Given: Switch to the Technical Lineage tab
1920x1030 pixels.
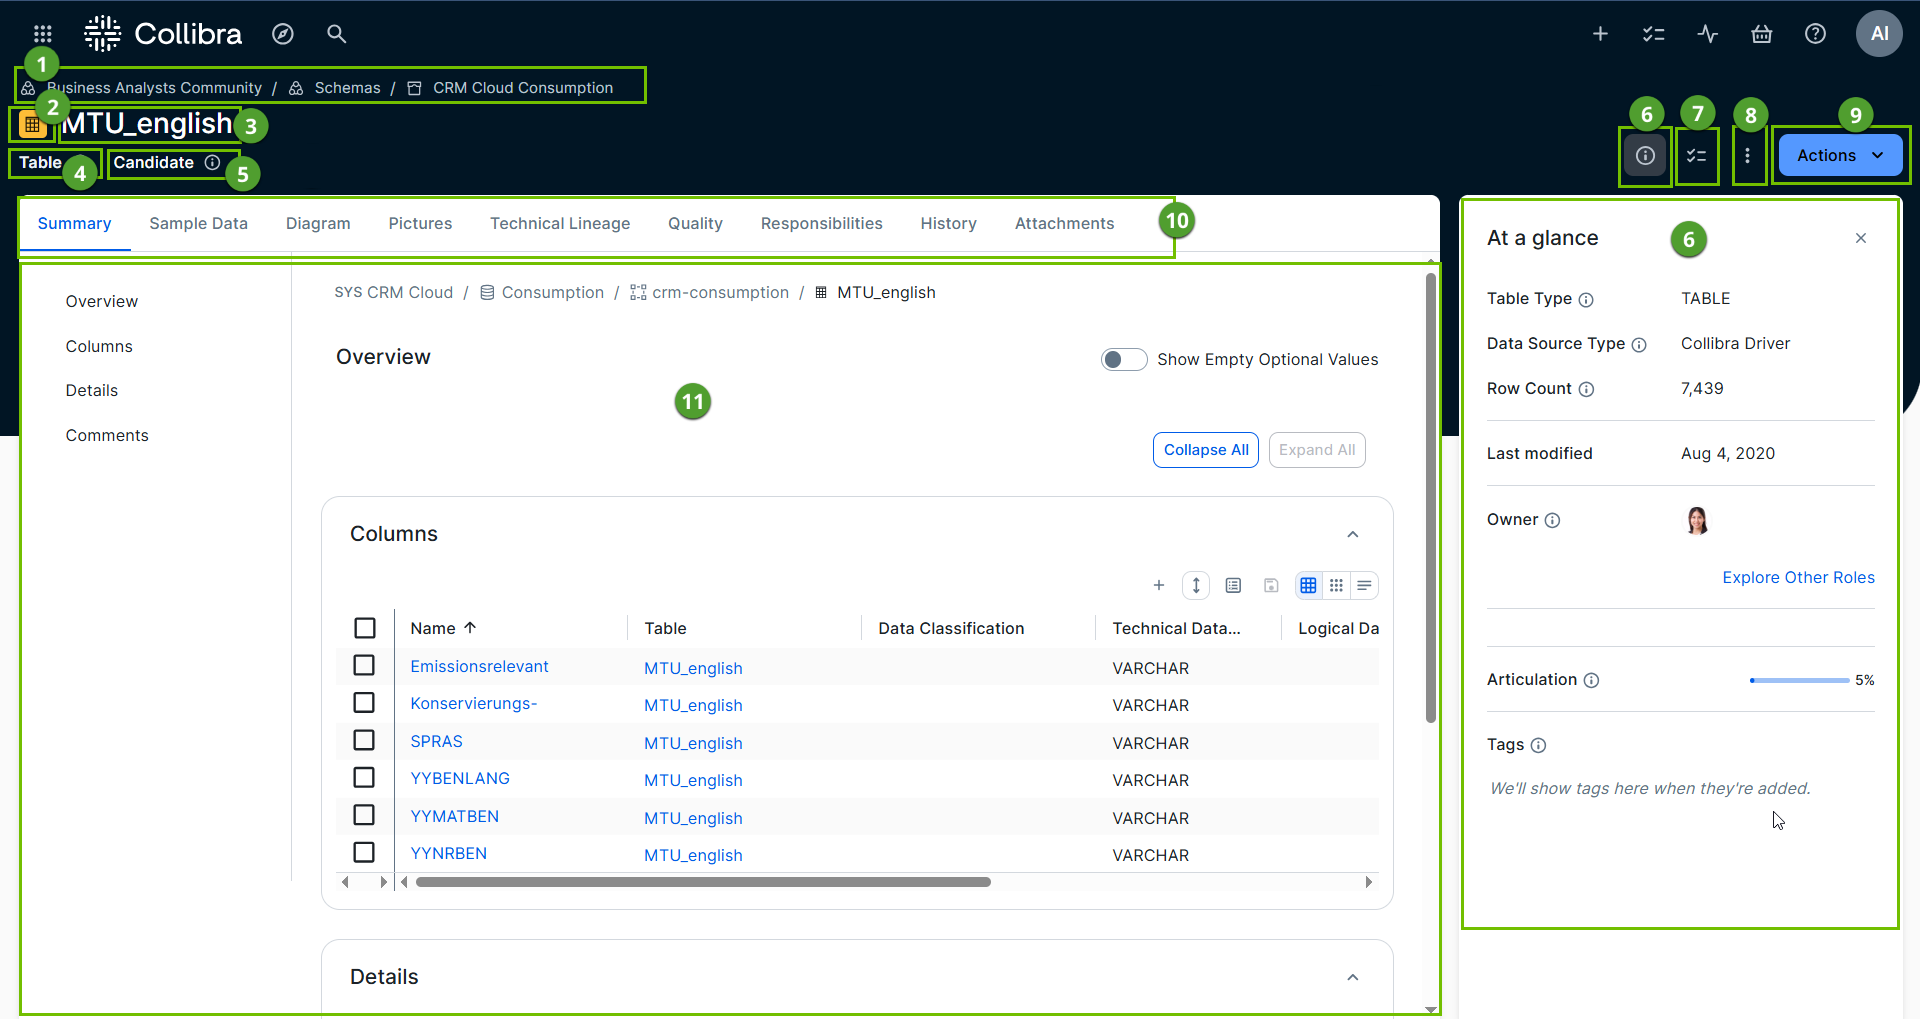Looking at the screenshot, I should pyautogui.click(x=559, y=224).
